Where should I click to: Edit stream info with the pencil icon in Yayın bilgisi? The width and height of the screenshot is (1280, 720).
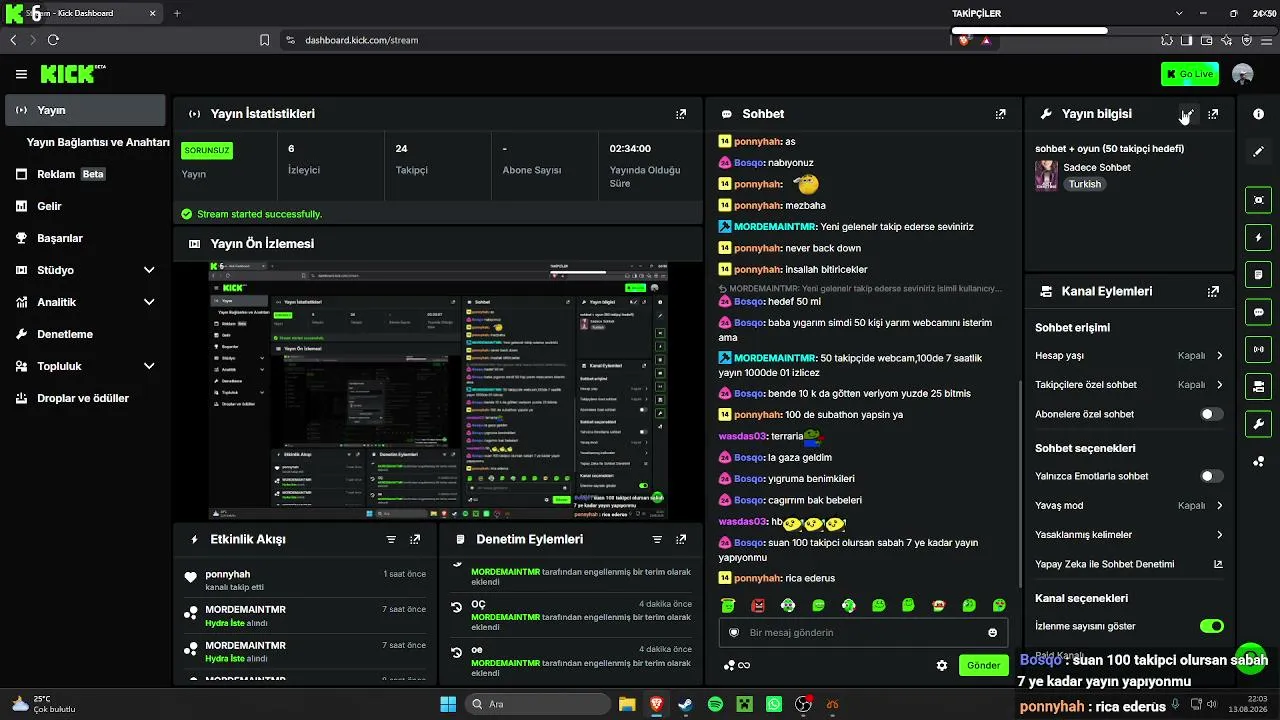[1187, 114]
